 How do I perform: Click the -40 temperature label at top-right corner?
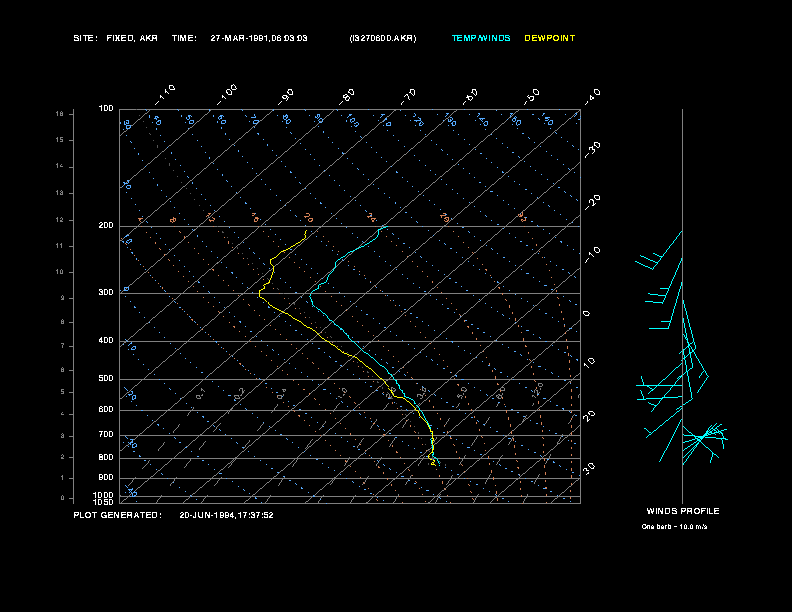point(593,97)
